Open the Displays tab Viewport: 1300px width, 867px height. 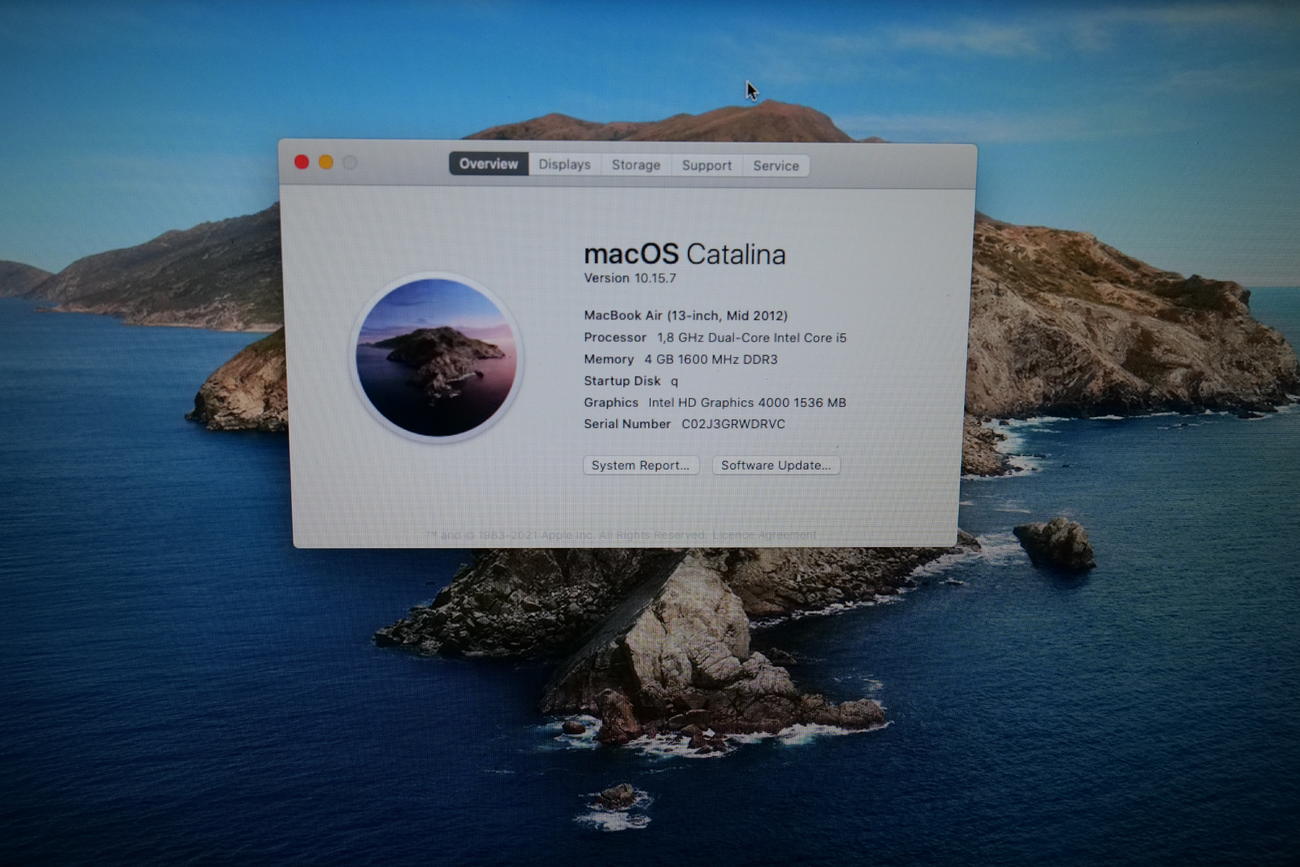(x=564, y=165)
